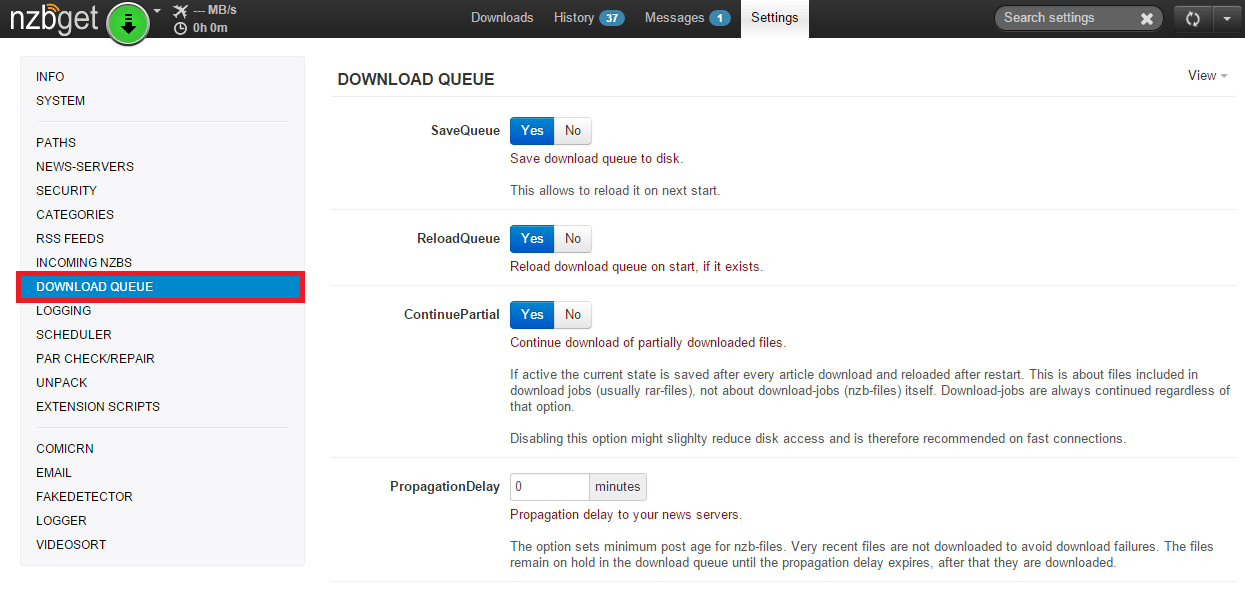Switch to the Downloads tab
The width and height of the screenshot is (1245, 593).
coord(502,18)
